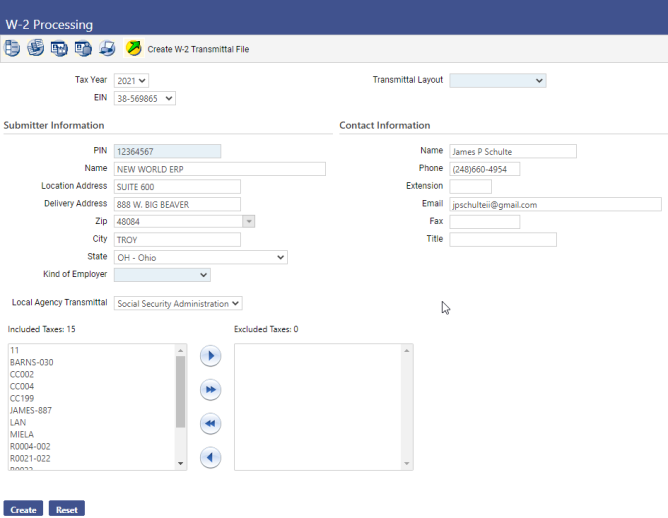
Task: Click the Included Taxes list scrollbar down arrow
Action: (181, 464)
